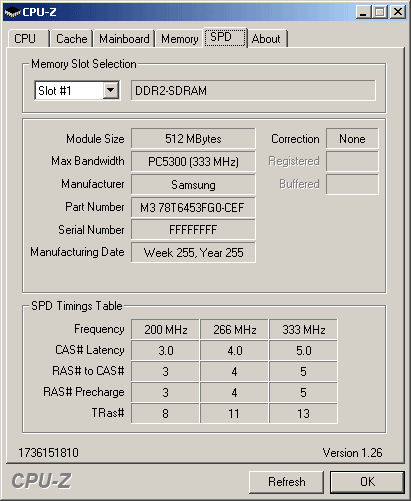Click the DDR2-SDRAM memory type field
The height and width of the screenshot is (501, 411).
click(x=253, y=90)
